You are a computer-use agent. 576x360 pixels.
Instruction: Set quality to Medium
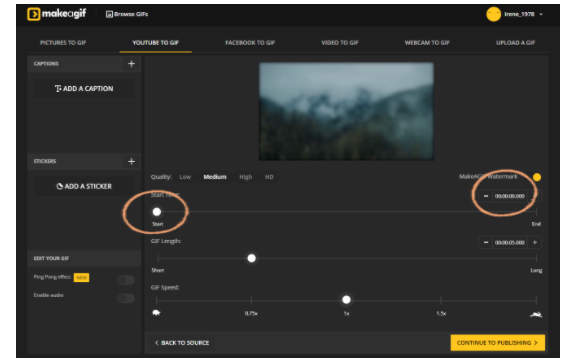[x=215, y=177]
